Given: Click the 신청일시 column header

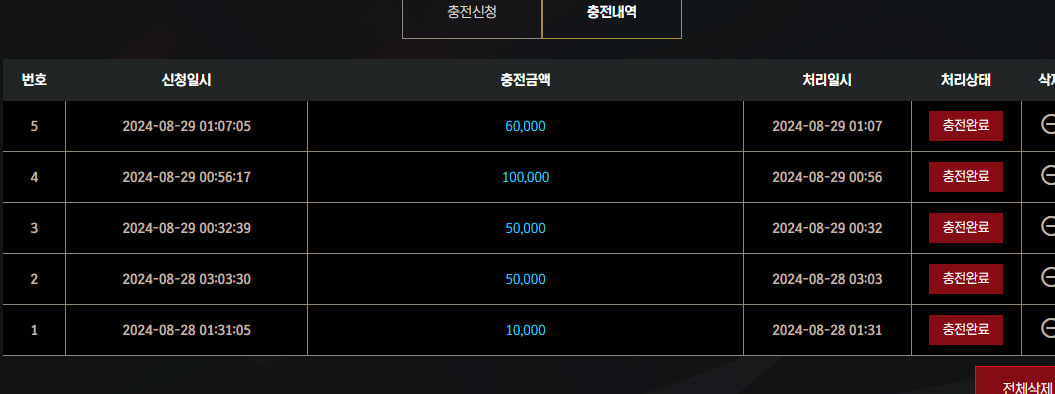Looking at the screenshot, I should (x=186, y=80).
